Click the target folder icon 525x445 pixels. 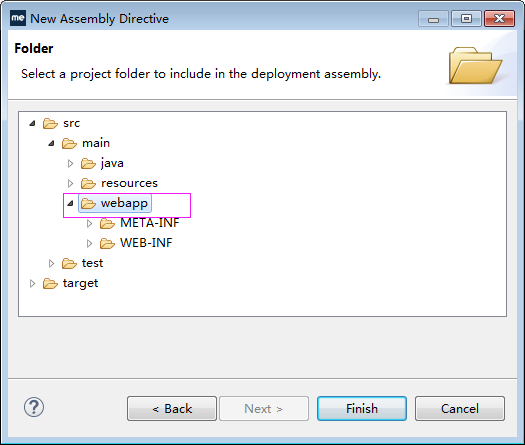pyautogui.click(x=50, y=284)
